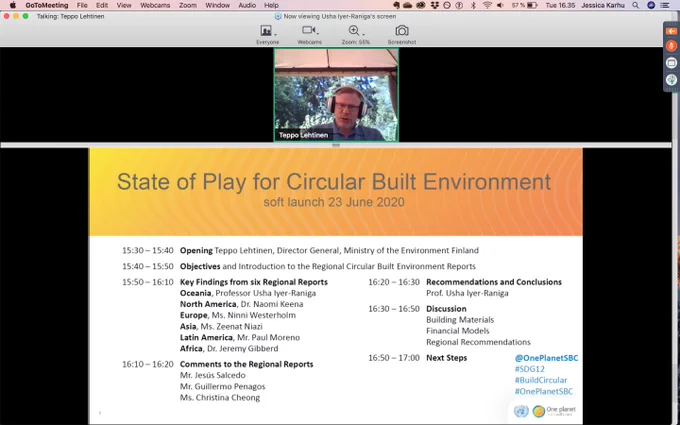This screenshot has width=680, height=425.
Task: Select Teppo Lehtinen's webcam thumbnail
Action: pyautogui.click(x=336, y=95)
